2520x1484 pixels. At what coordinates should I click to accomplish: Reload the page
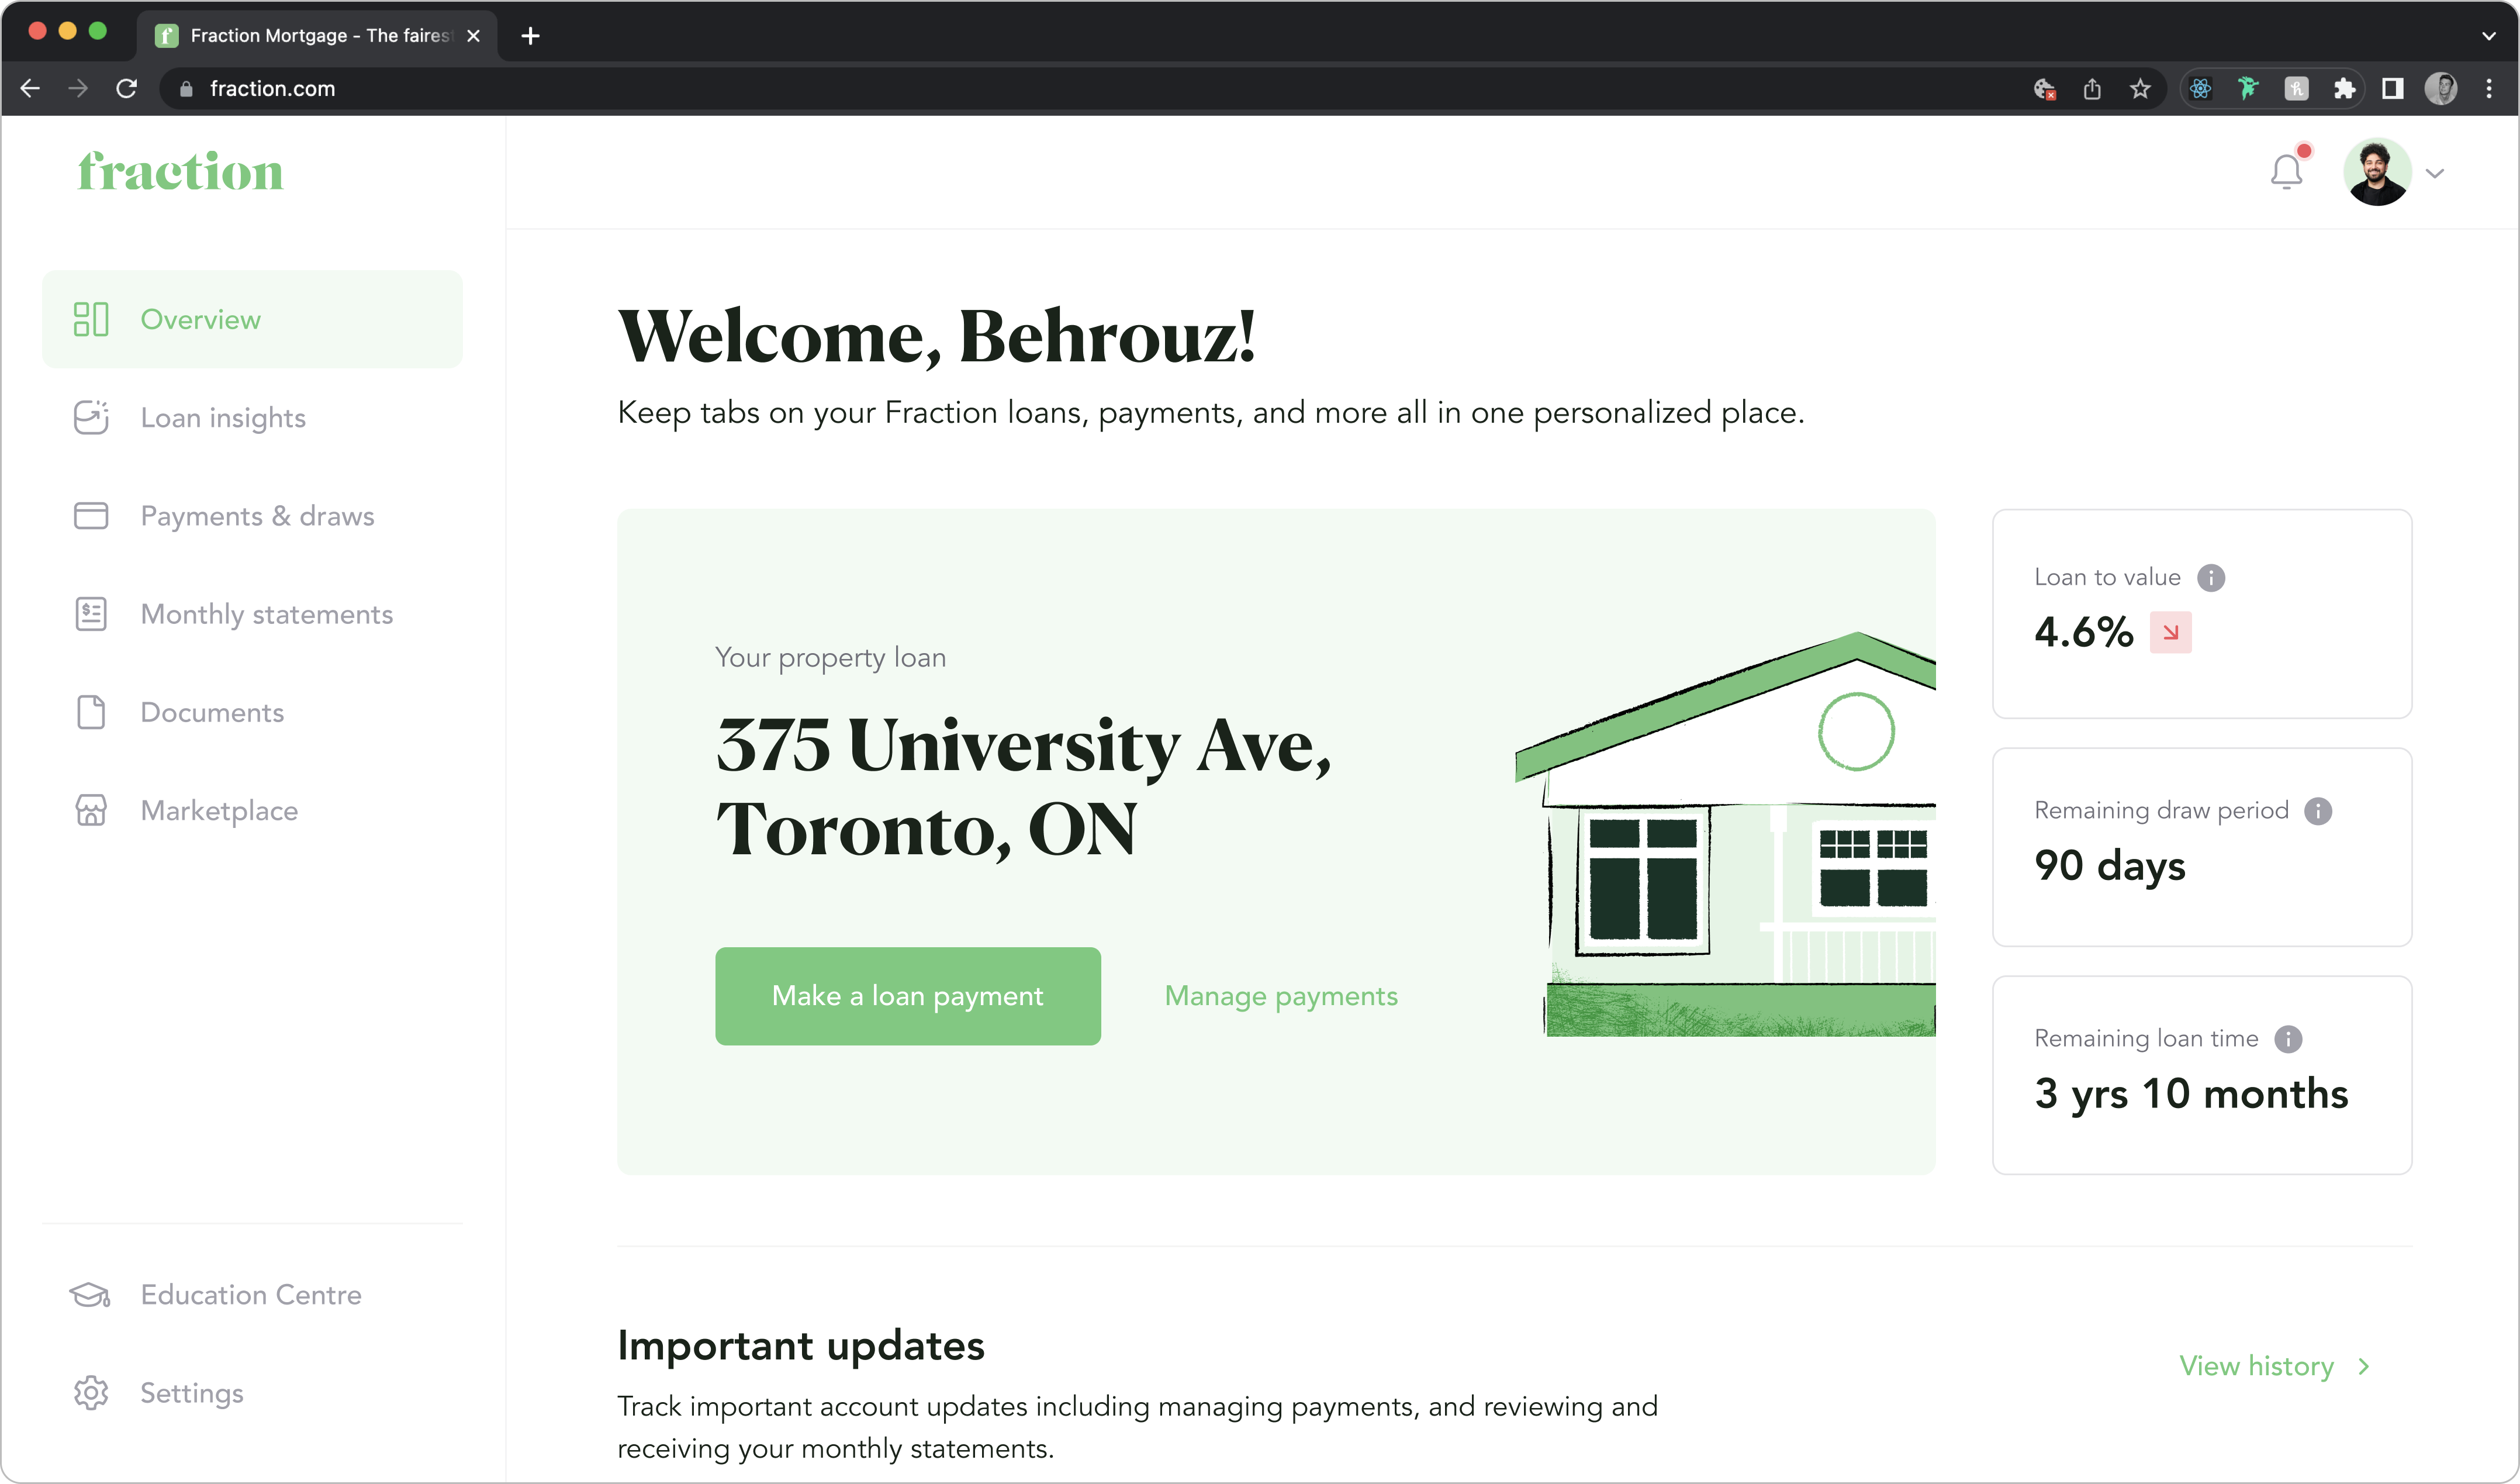click(x=127, y=89)
